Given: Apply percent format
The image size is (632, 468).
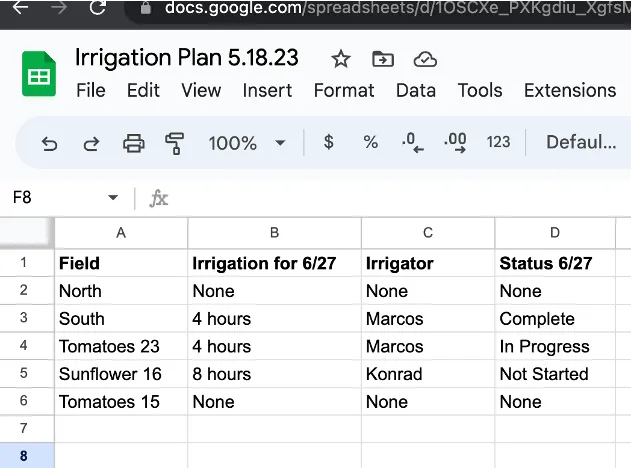Looking at the screenshot, I should pyautogui.click(x=371, y=142).
